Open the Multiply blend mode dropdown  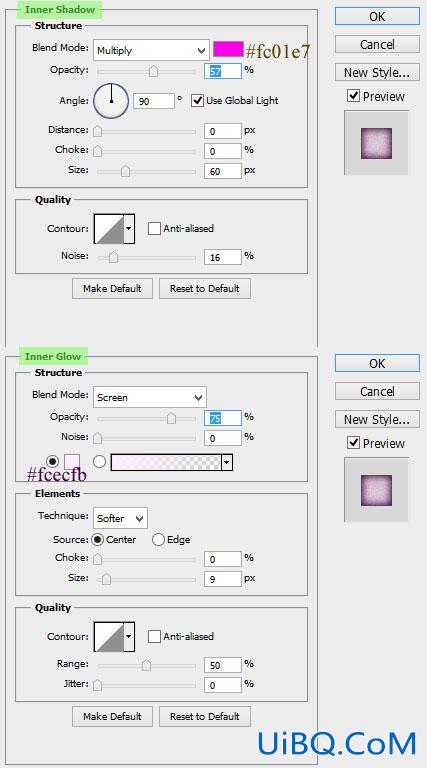tap(151, 50)
